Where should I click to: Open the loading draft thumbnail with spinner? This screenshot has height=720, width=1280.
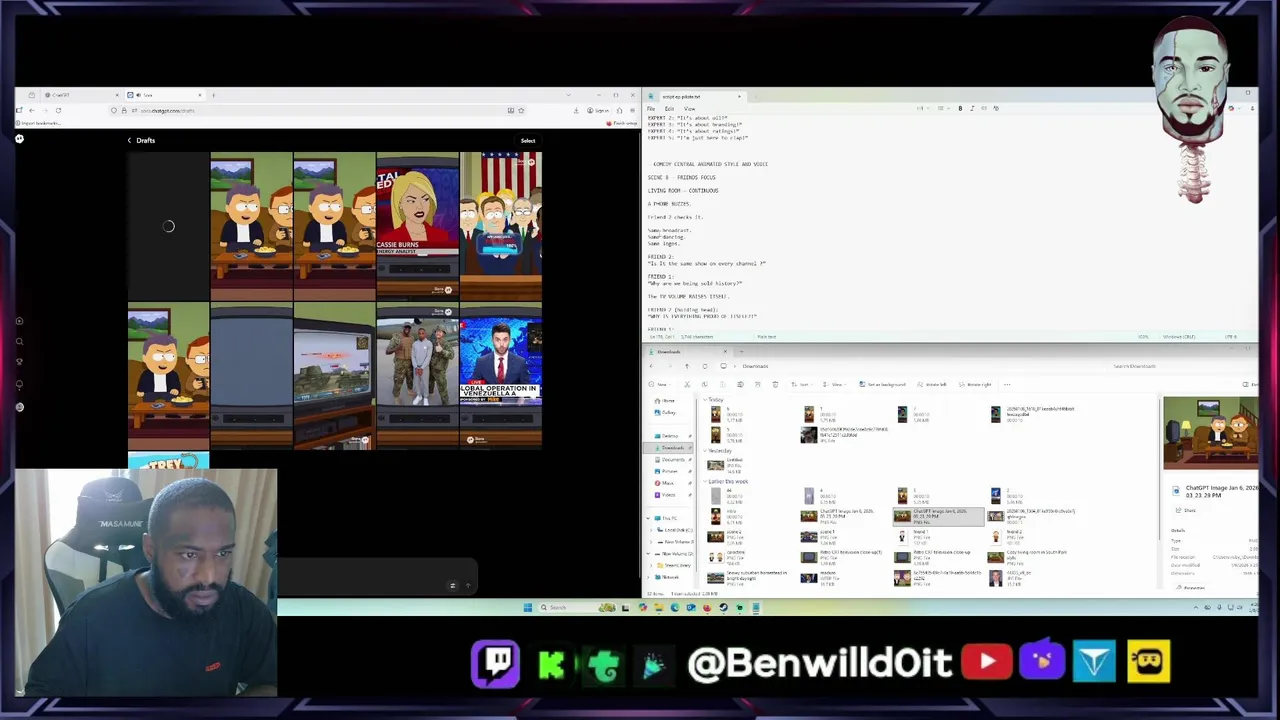168,225
